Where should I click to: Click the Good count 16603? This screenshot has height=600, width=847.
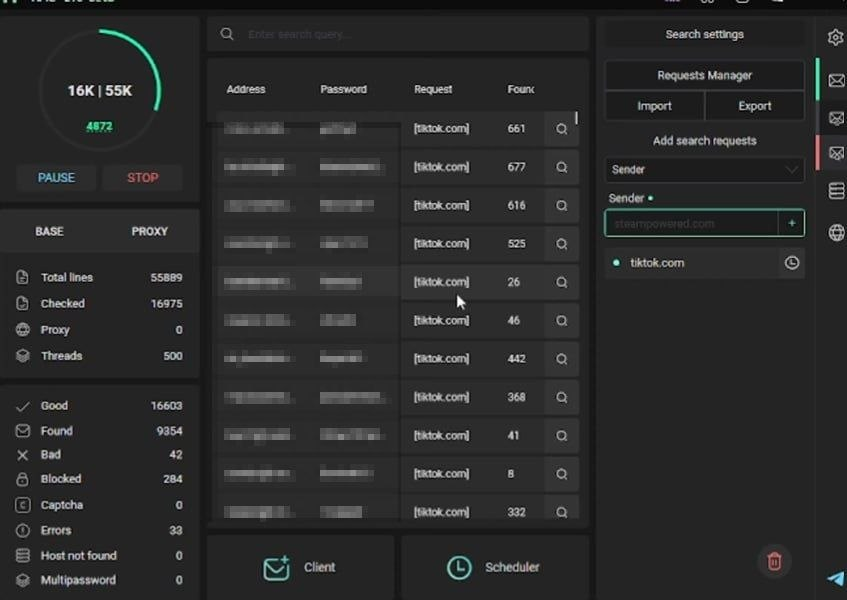coord(166,406)
